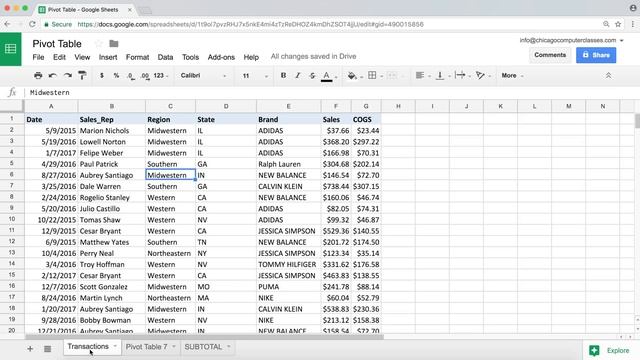
Task: Click the merge cells icon
Action: (x=392, y=76)
